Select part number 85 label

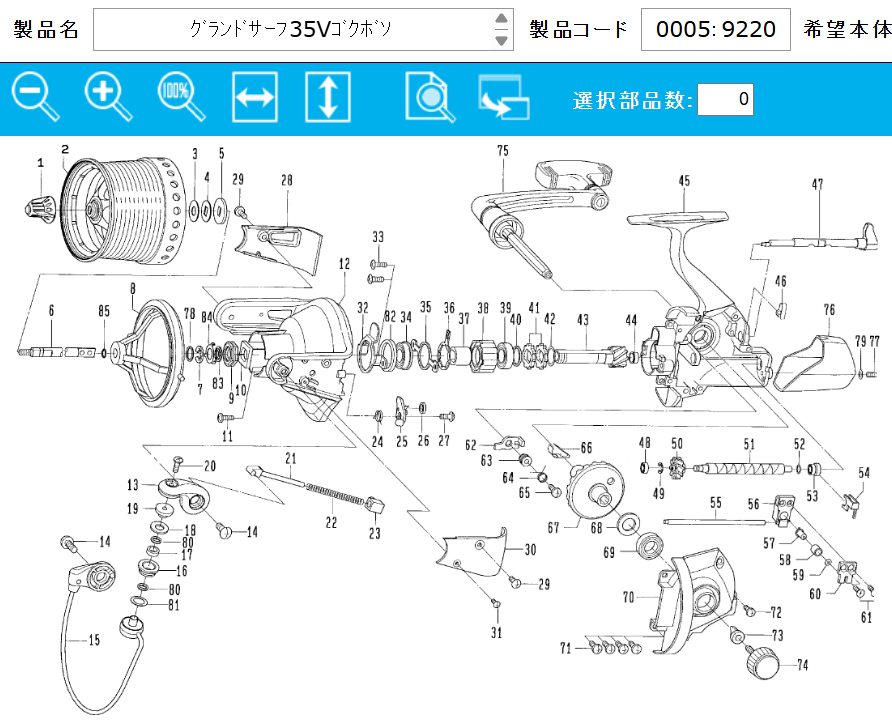(104, 311)
